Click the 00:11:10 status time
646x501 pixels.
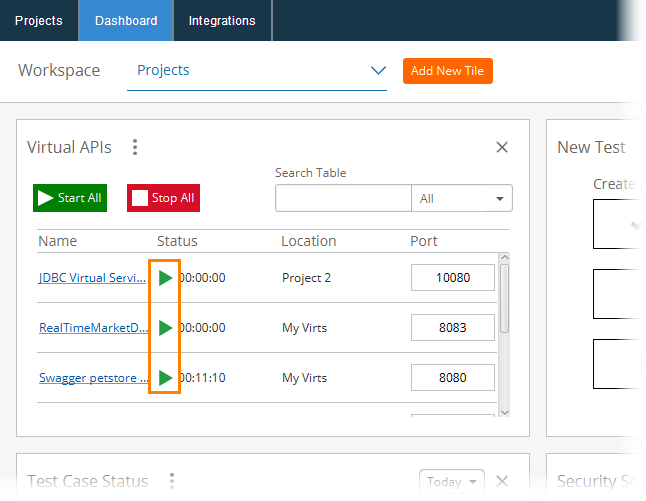click(203, 378)
